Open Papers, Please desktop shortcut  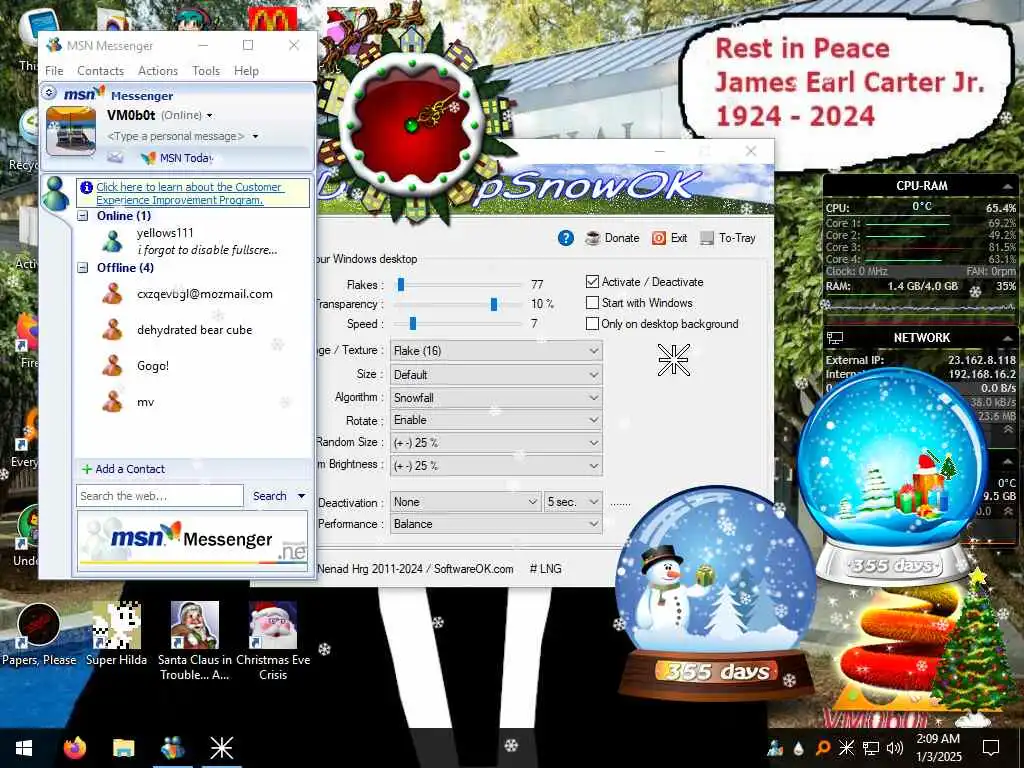(x=39, y=635)
